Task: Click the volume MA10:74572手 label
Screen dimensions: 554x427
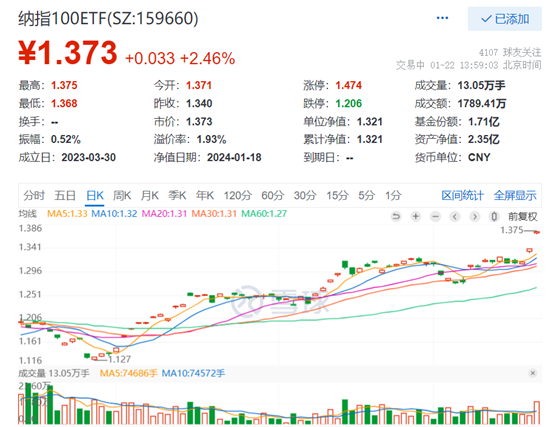Action: [193, 373]
